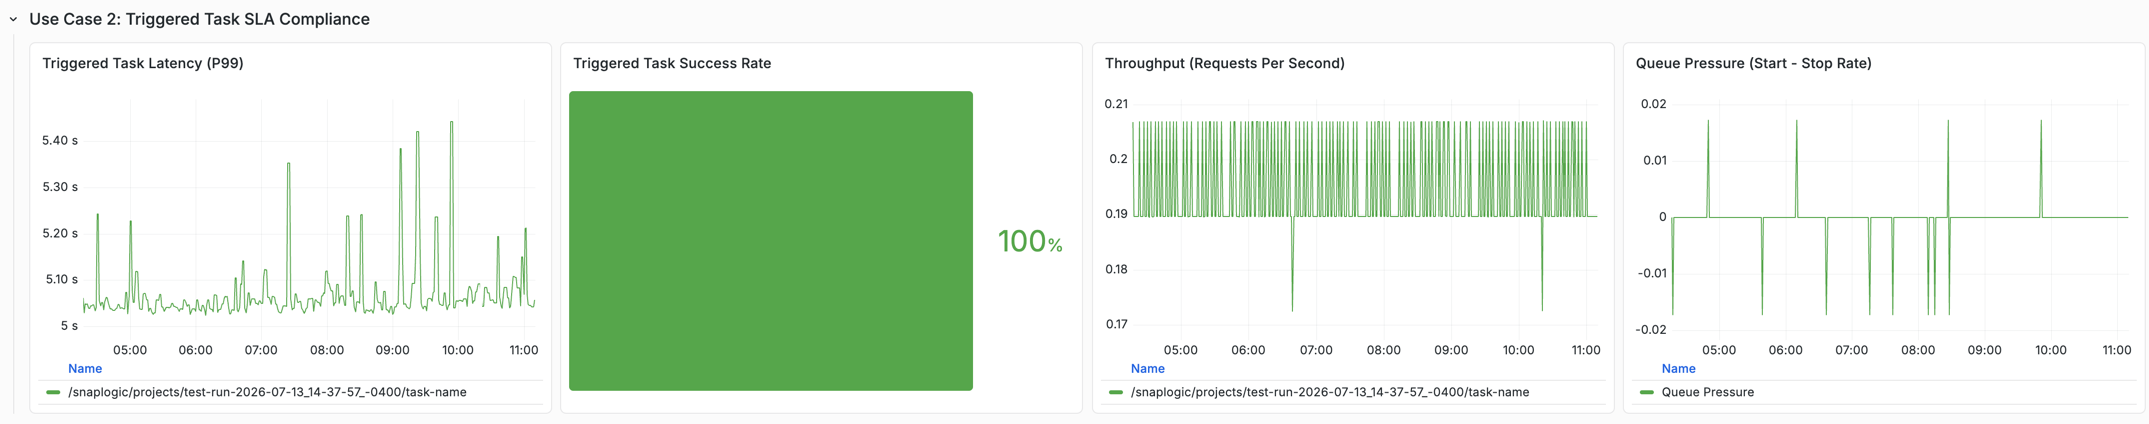Open the Throughput (Requests Per Second) panel title
Image resolution: width=2149 pixels, height=424 pixels.
(1224, 63)
